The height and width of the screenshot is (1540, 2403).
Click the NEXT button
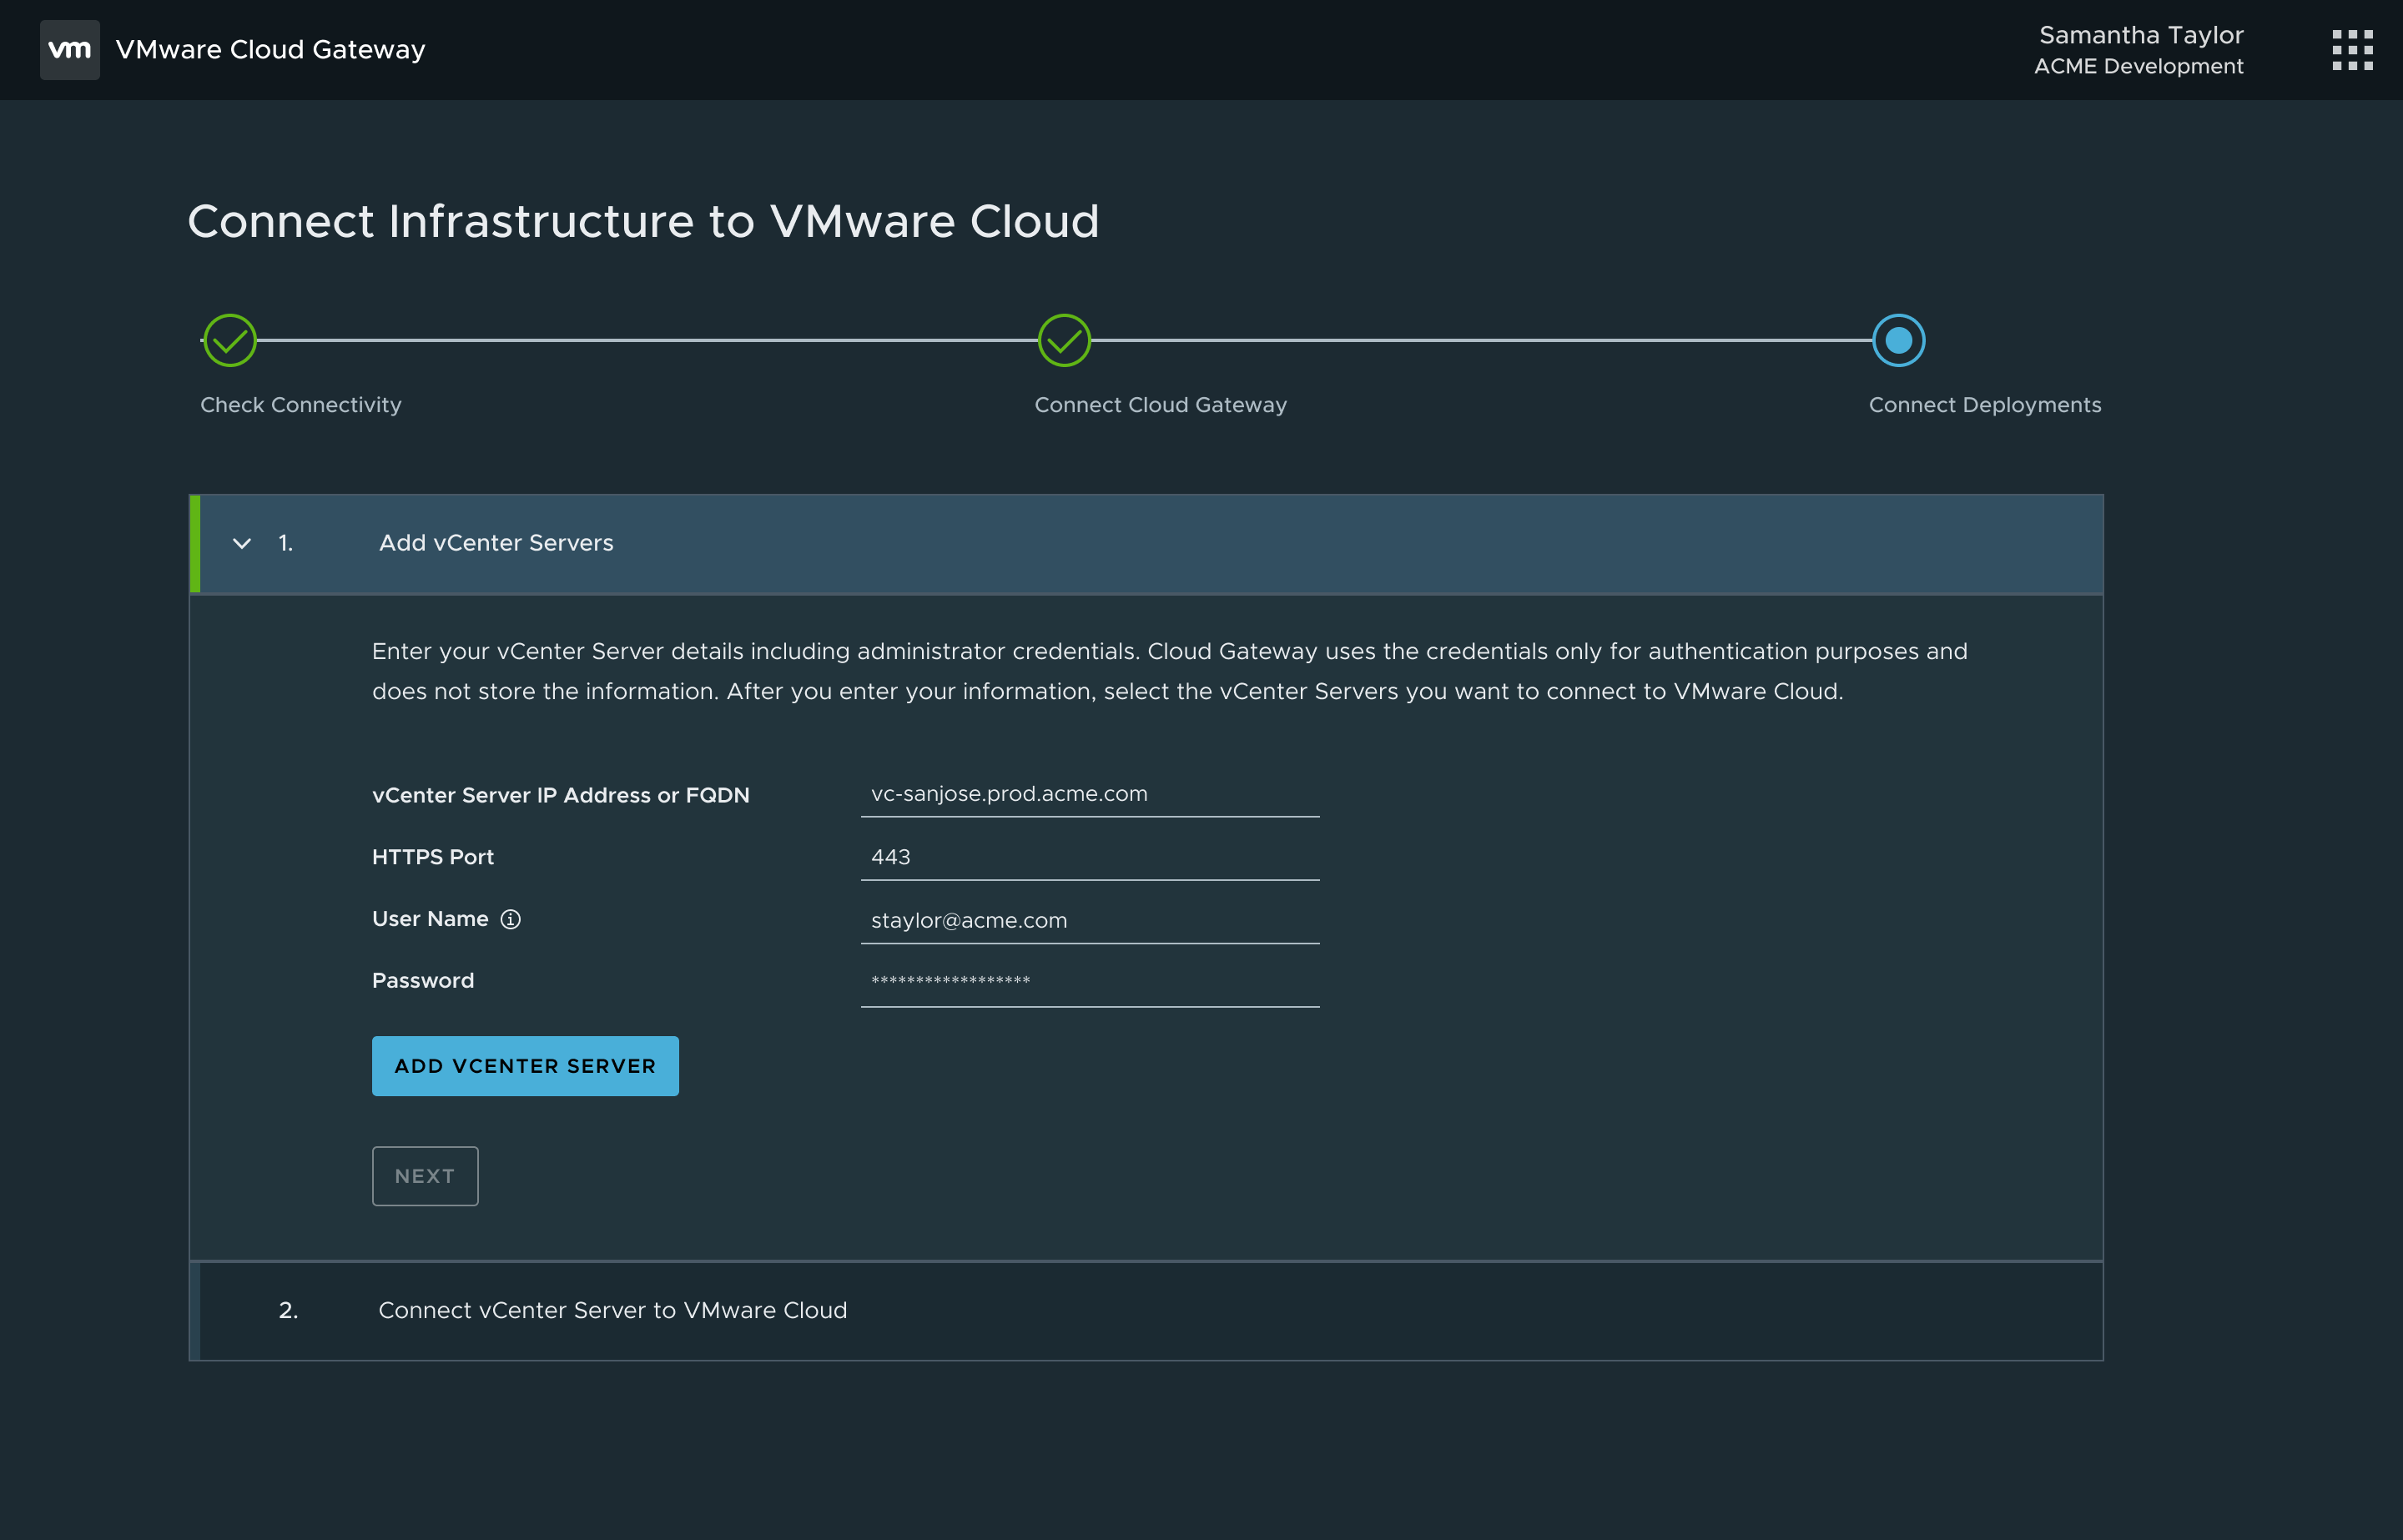(x=425, y=1176)
